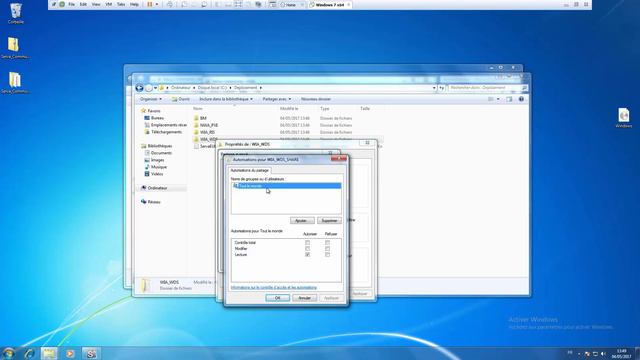Click OK in the permissions dialog
This screenshot has width=640, height=360.
click(x=278, y=298)
